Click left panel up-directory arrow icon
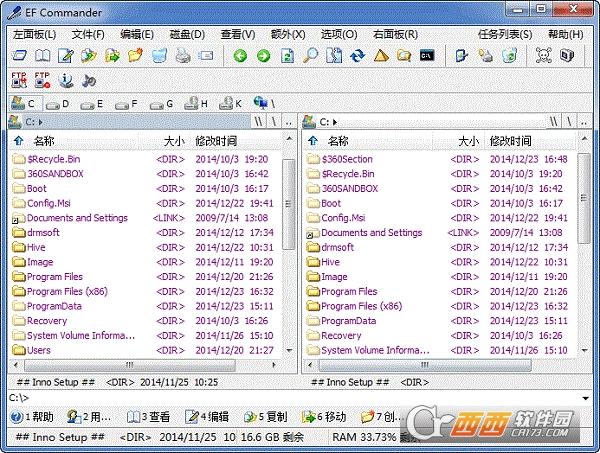This screenshot has height=453, width=600. tap(18, 141)
